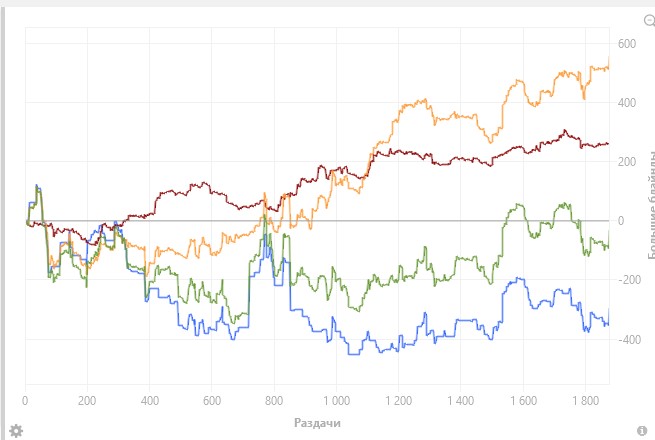
Task: Open the info icon at bottom right
Action: point(642,430)
